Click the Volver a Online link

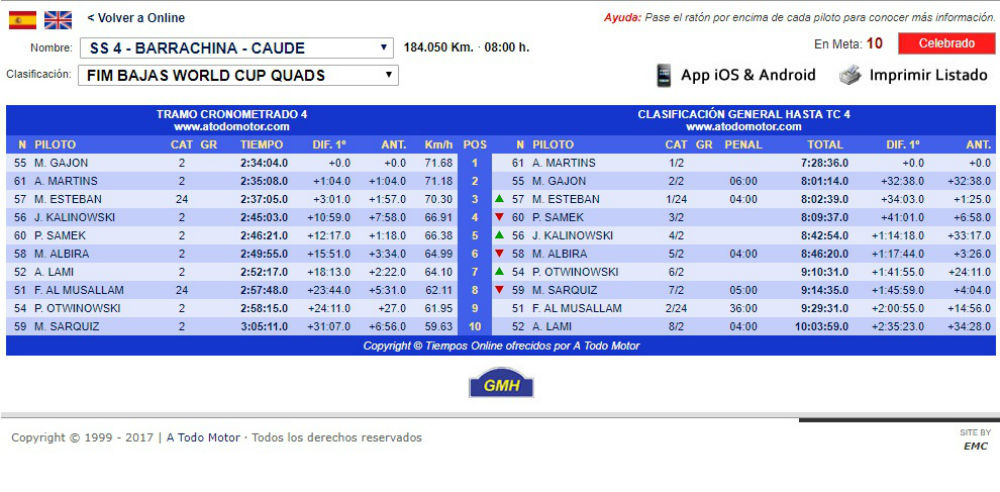pos(136,18)
